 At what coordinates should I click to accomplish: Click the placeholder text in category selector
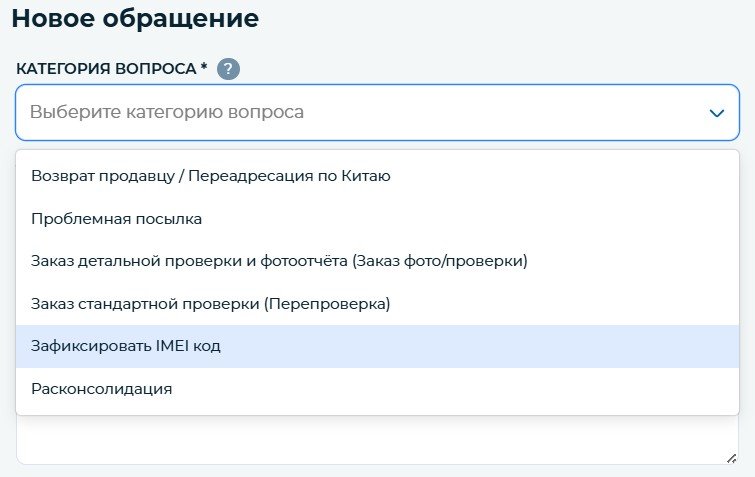(x=167, y=113)
